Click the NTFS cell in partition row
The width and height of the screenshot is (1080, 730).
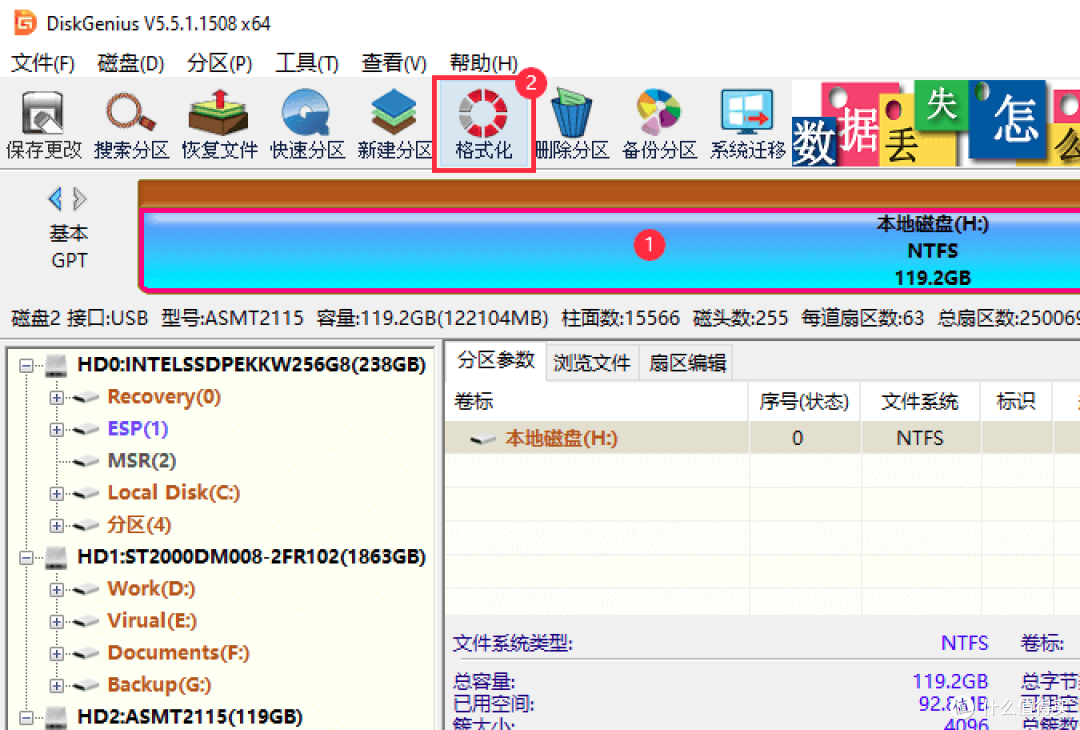click(x=920, y=438)
